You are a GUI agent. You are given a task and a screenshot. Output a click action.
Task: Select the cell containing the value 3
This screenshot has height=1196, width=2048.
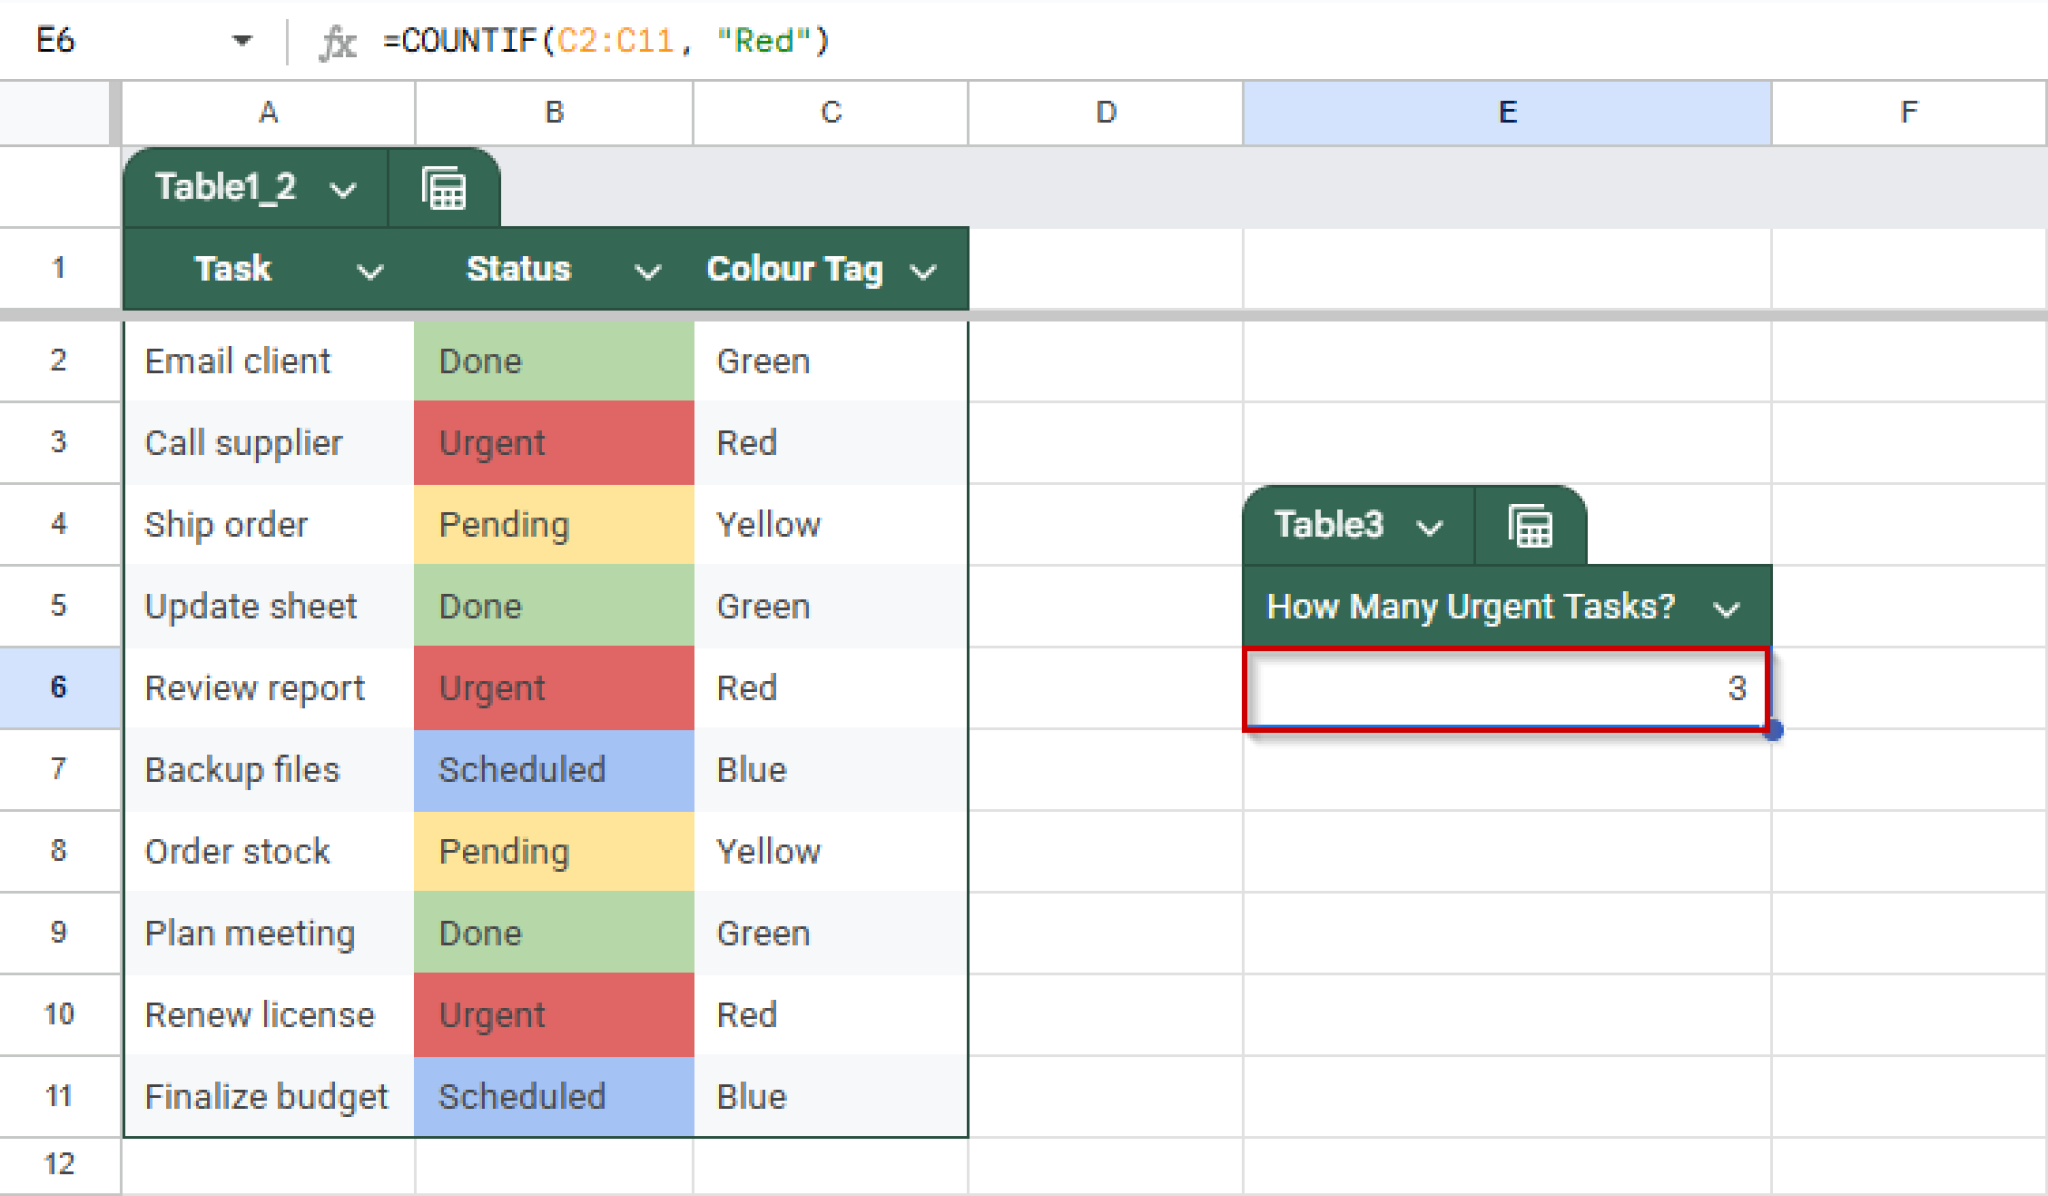[x=1503, y=688]
